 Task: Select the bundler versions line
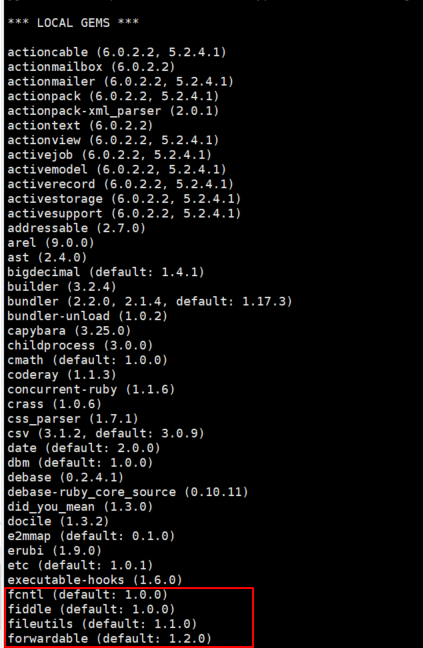coord(150,301)
